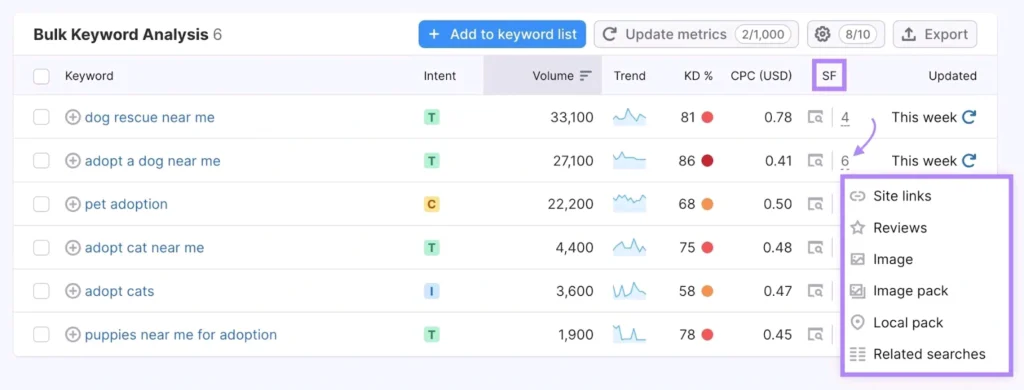Open SERP view icon for adopt cats
The image size is (1024, 390).
(x=815, y=291)
